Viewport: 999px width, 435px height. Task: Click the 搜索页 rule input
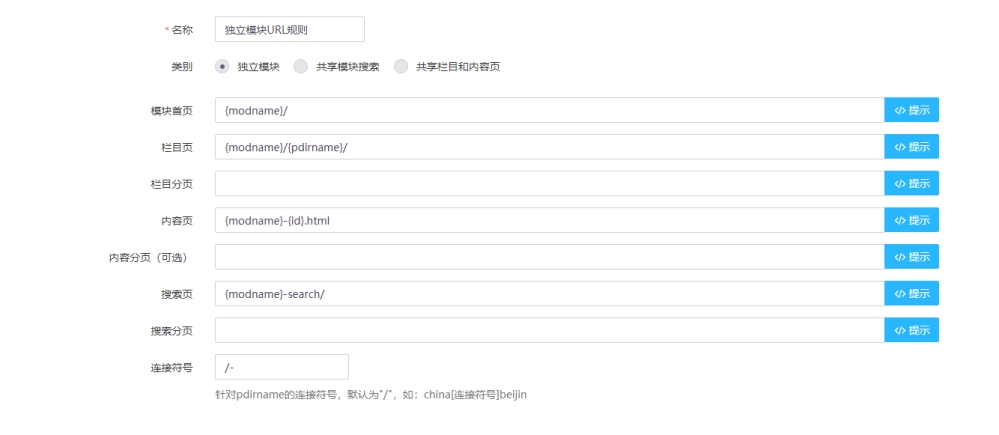click(548, 294)
